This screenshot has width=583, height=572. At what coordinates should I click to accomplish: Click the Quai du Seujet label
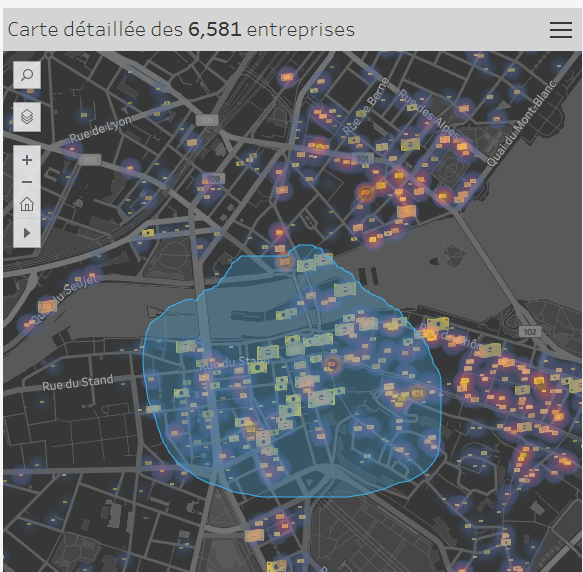click(x=65, y=299)
